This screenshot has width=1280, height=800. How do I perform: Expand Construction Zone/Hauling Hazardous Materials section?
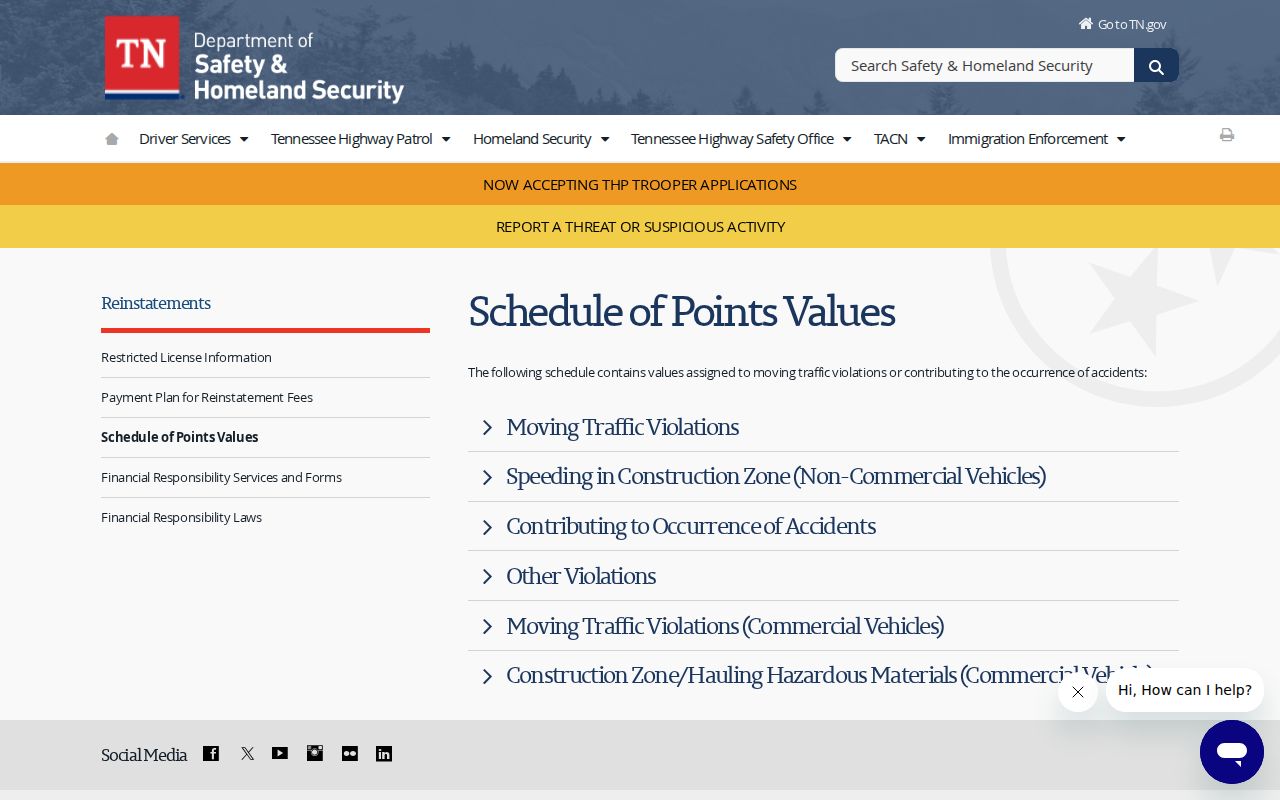click(823, 676)
